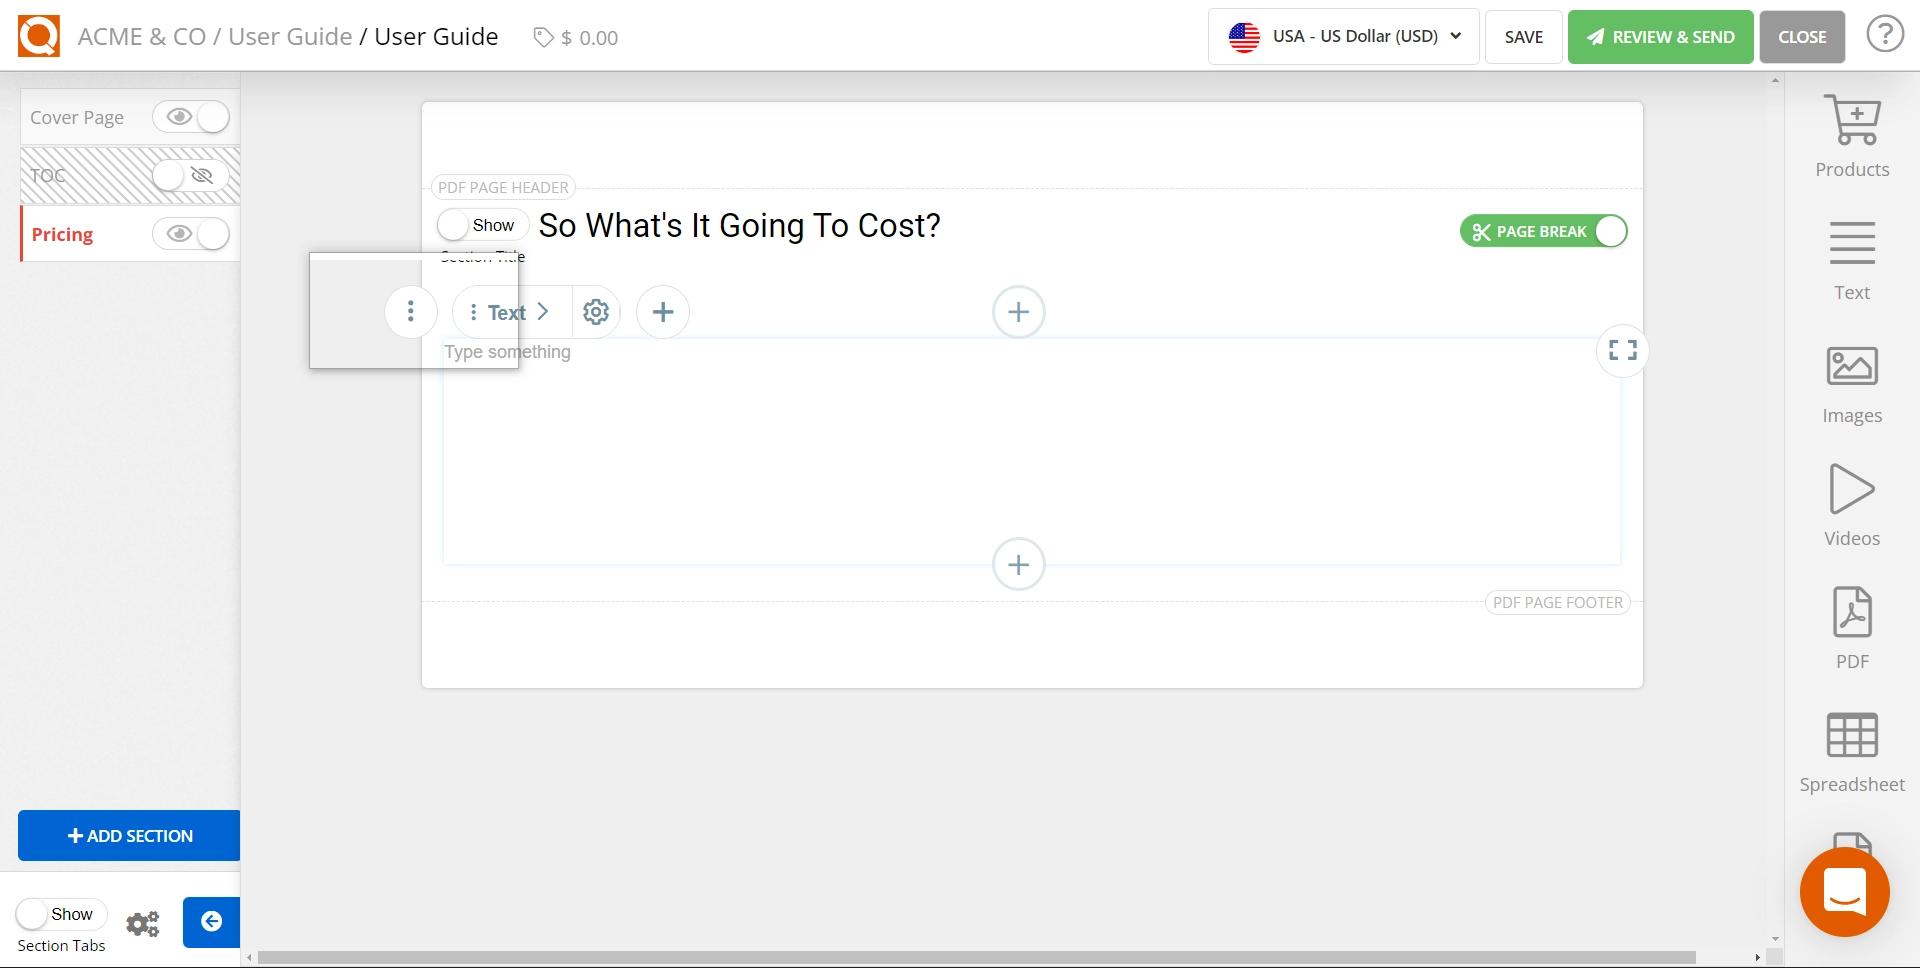
Task: Expand text editor to fullscreen
Action: (1622, 351)
